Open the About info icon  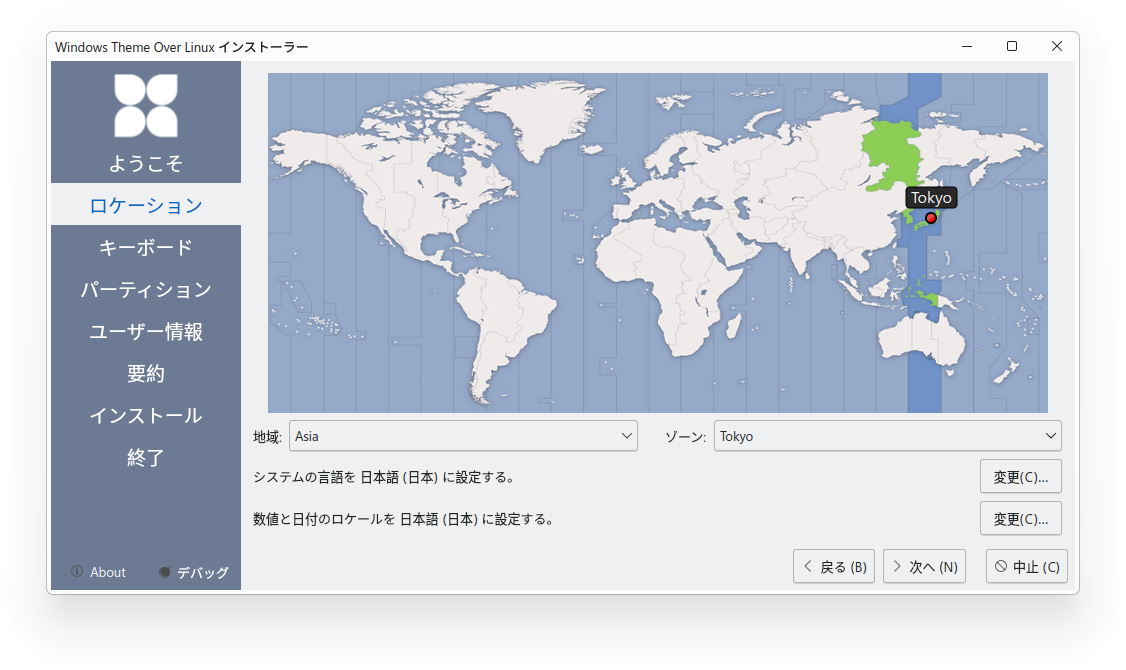click(77, 572)
